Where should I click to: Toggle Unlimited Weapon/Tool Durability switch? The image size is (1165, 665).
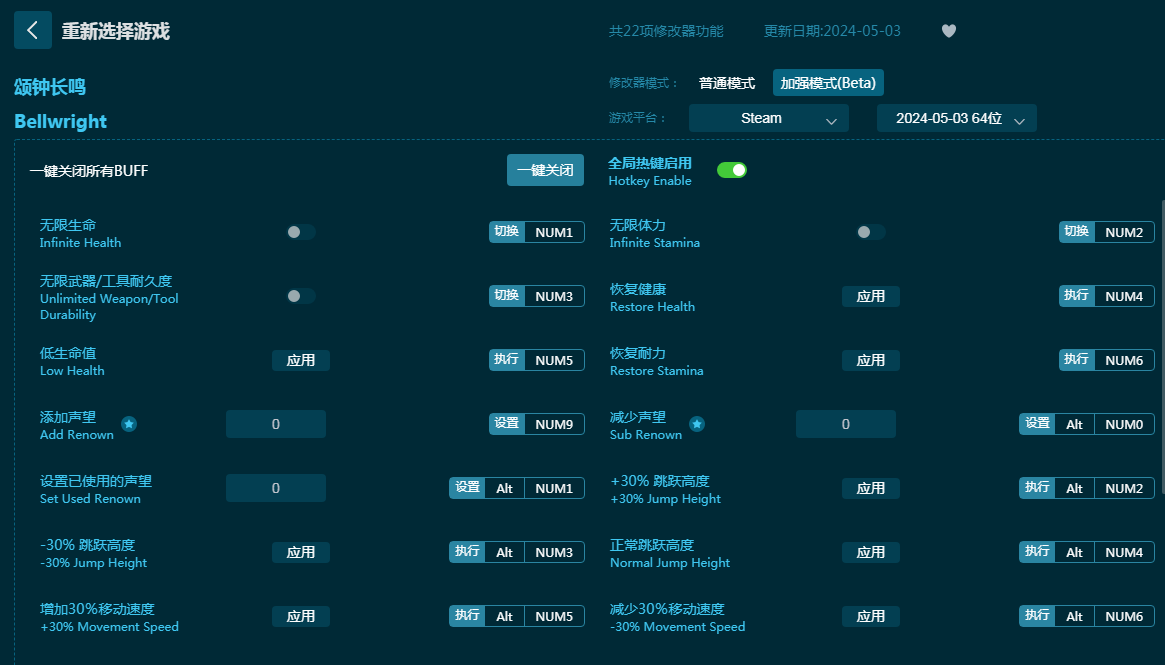pyautogui.click(x=301, y=296)
